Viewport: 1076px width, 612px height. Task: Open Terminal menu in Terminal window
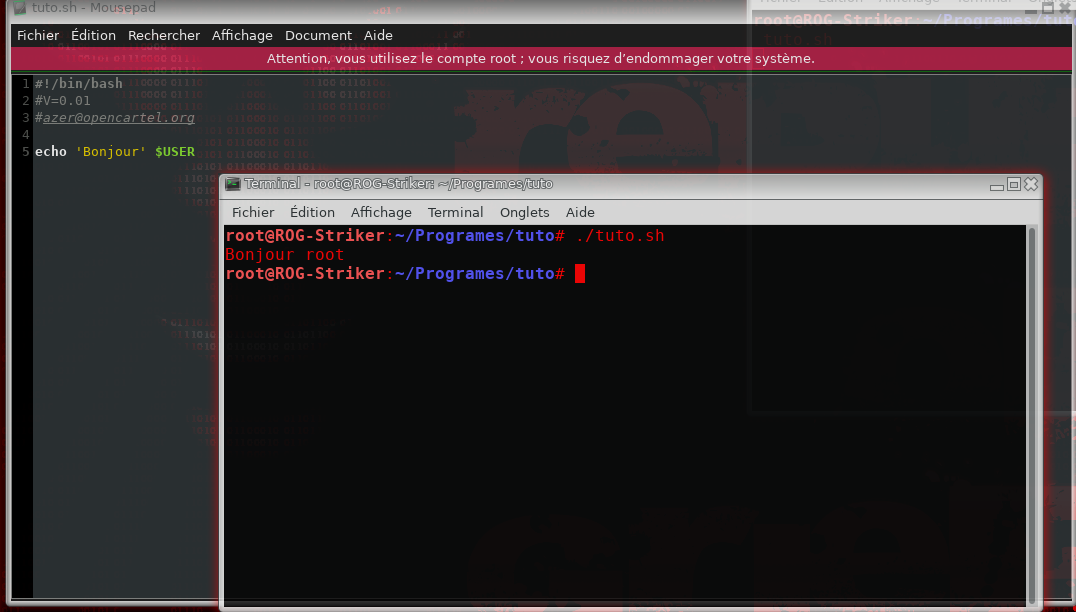tap(456, 213)
